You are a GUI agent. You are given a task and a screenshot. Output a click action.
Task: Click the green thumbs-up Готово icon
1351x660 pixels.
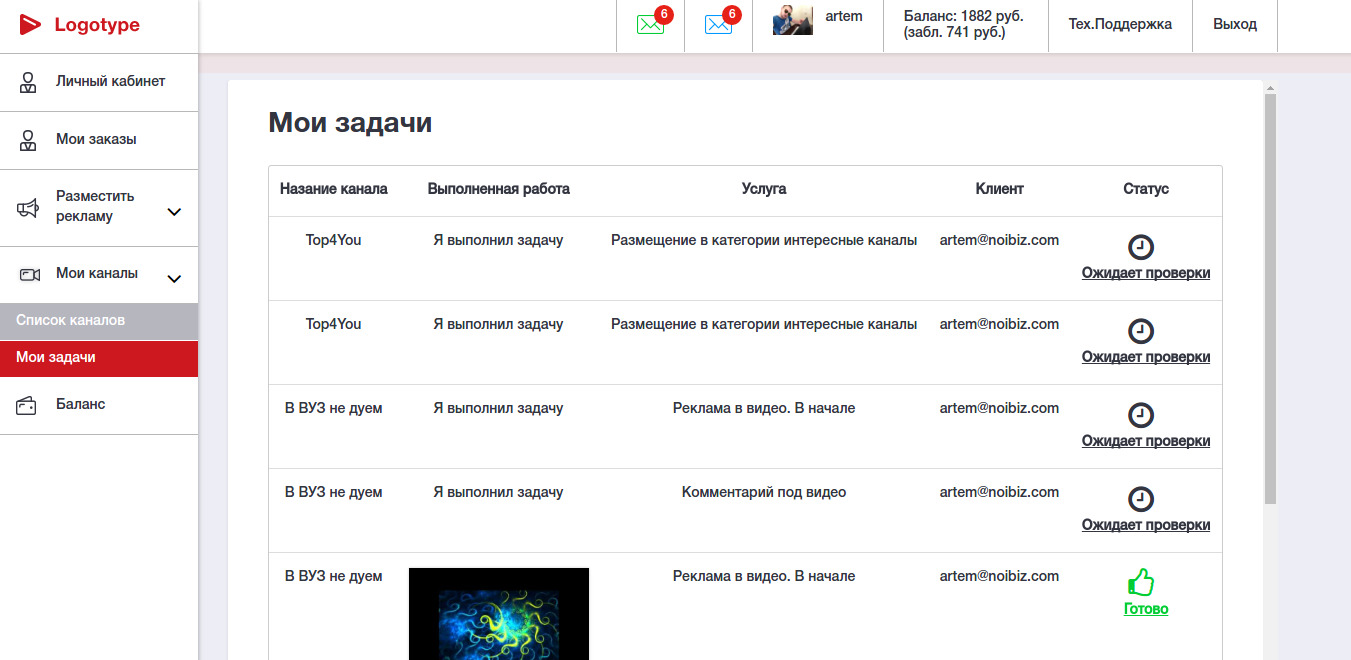(x=1141, y=582)
